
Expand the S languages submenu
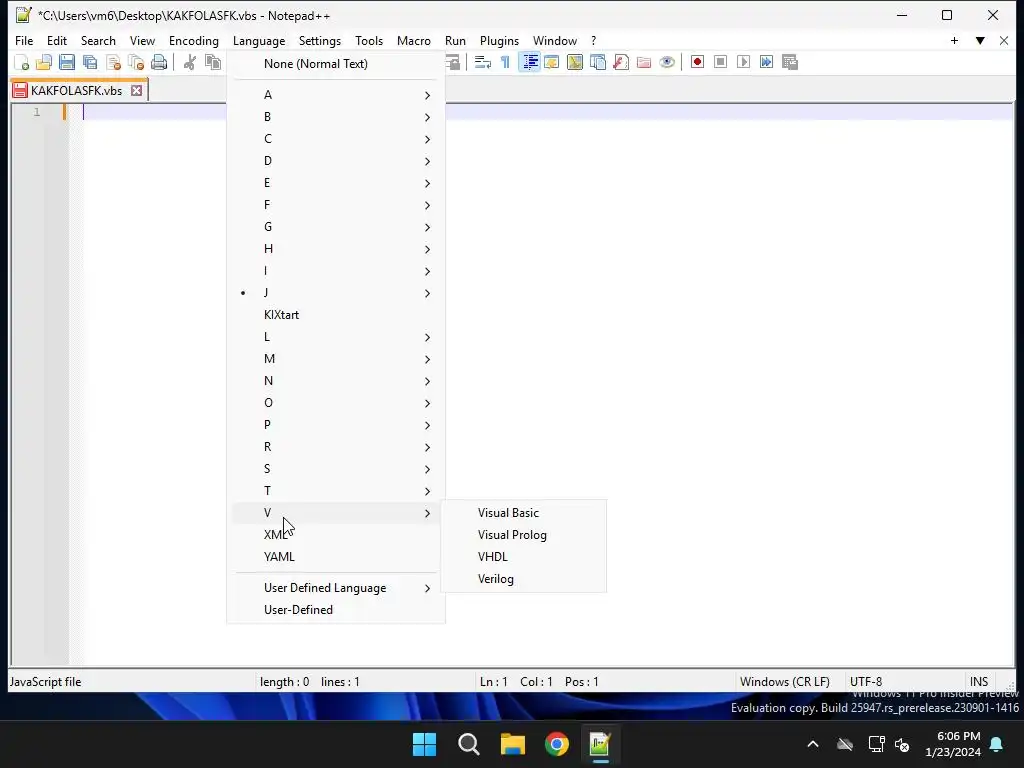click(x=336, y=469)
